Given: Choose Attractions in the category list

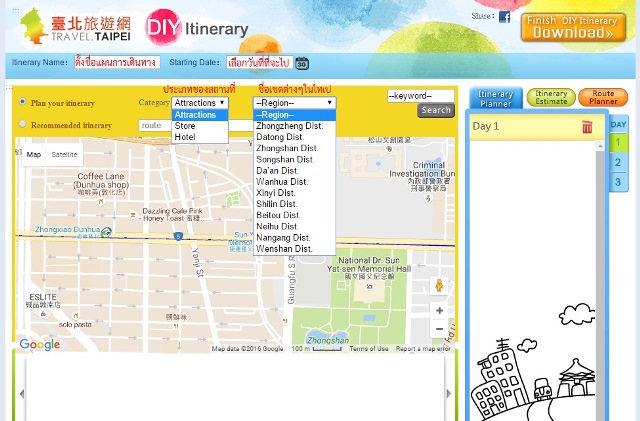Looking at the screenshot, I should click(x=200, y=115).
